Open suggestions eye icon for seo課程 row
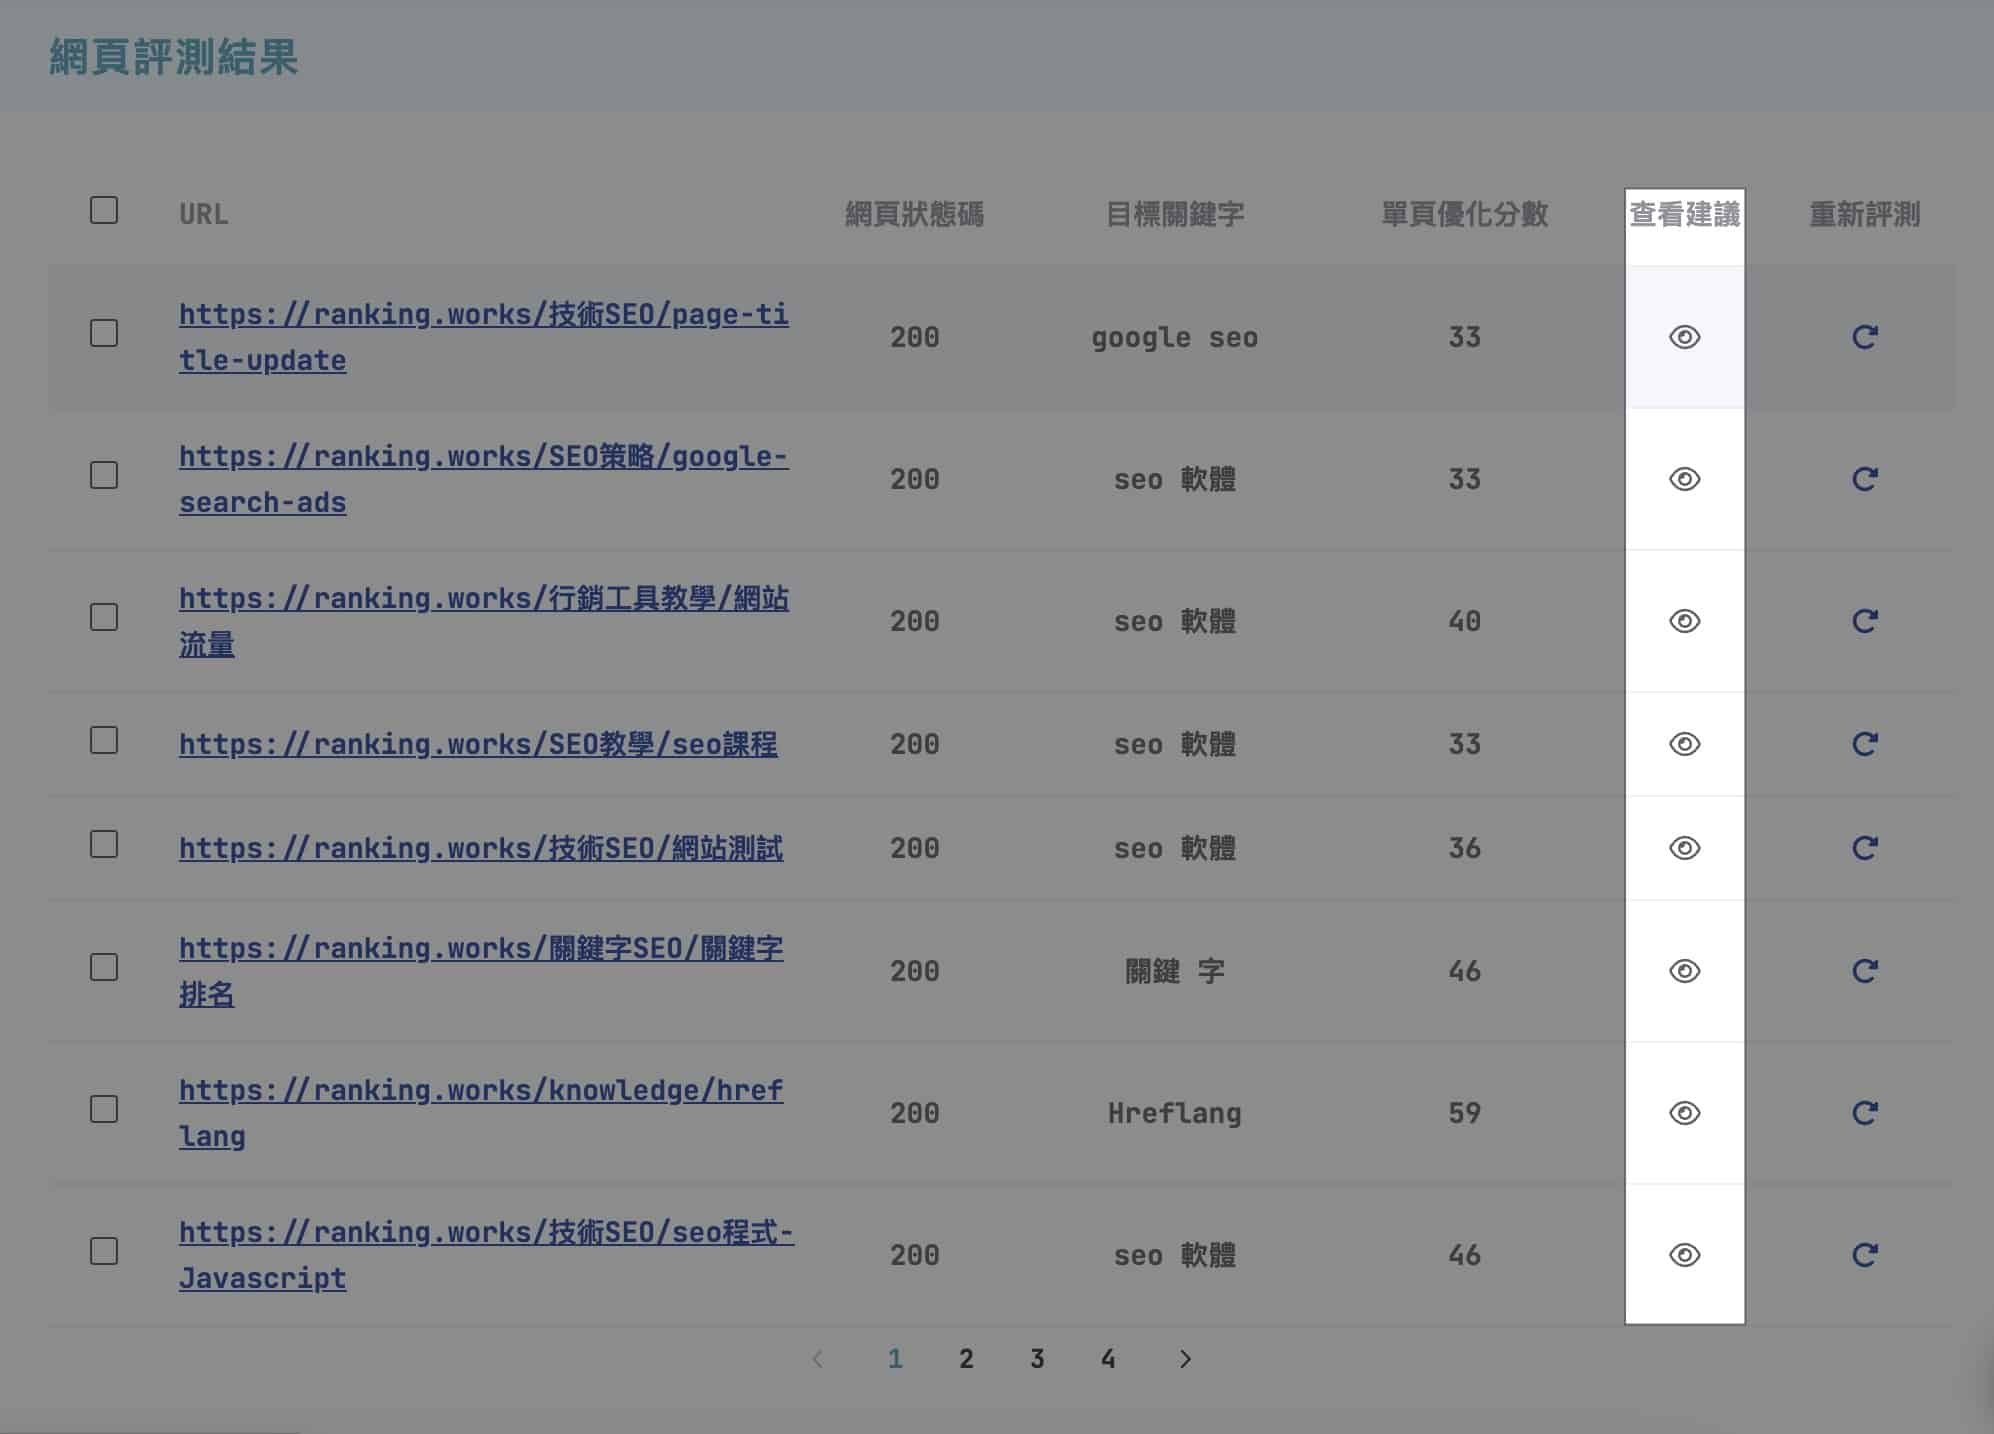This screenshot has width=1994, height=1434. click(1684, 744)
